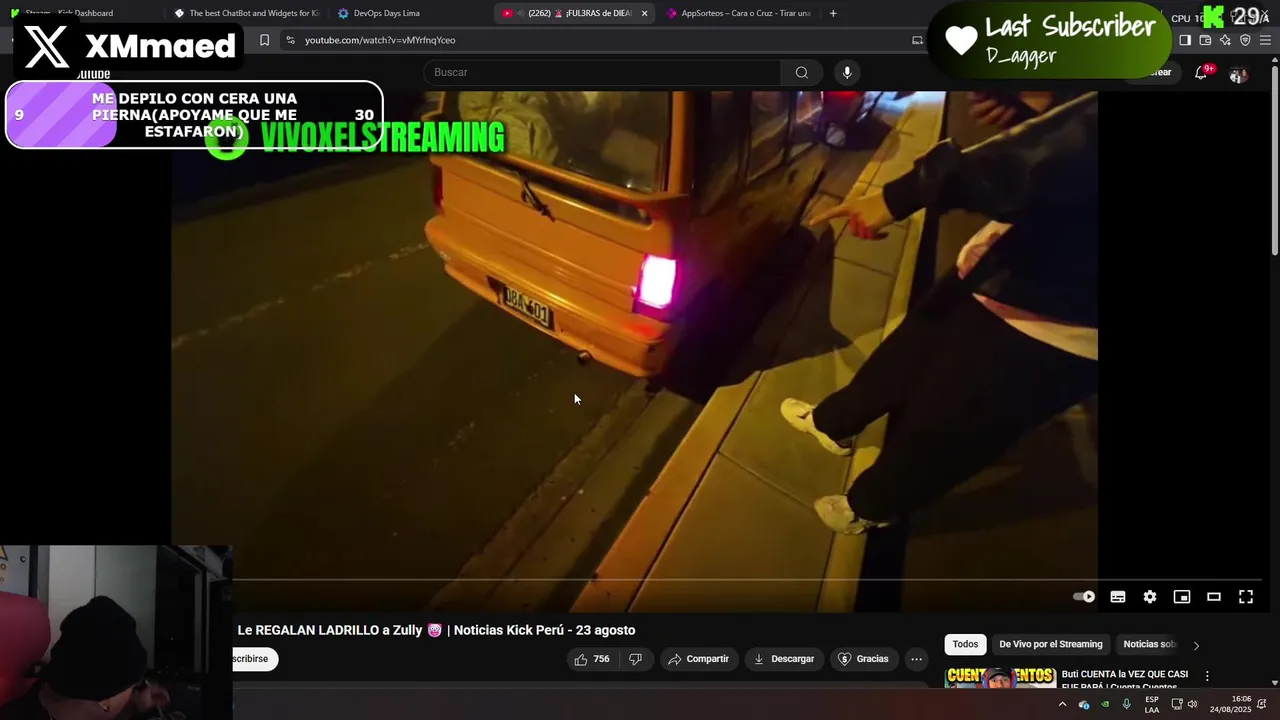The width and height of the screenshot is (1280, 720).
Task: Click in the Buscar search field
Action: point(602,72)
